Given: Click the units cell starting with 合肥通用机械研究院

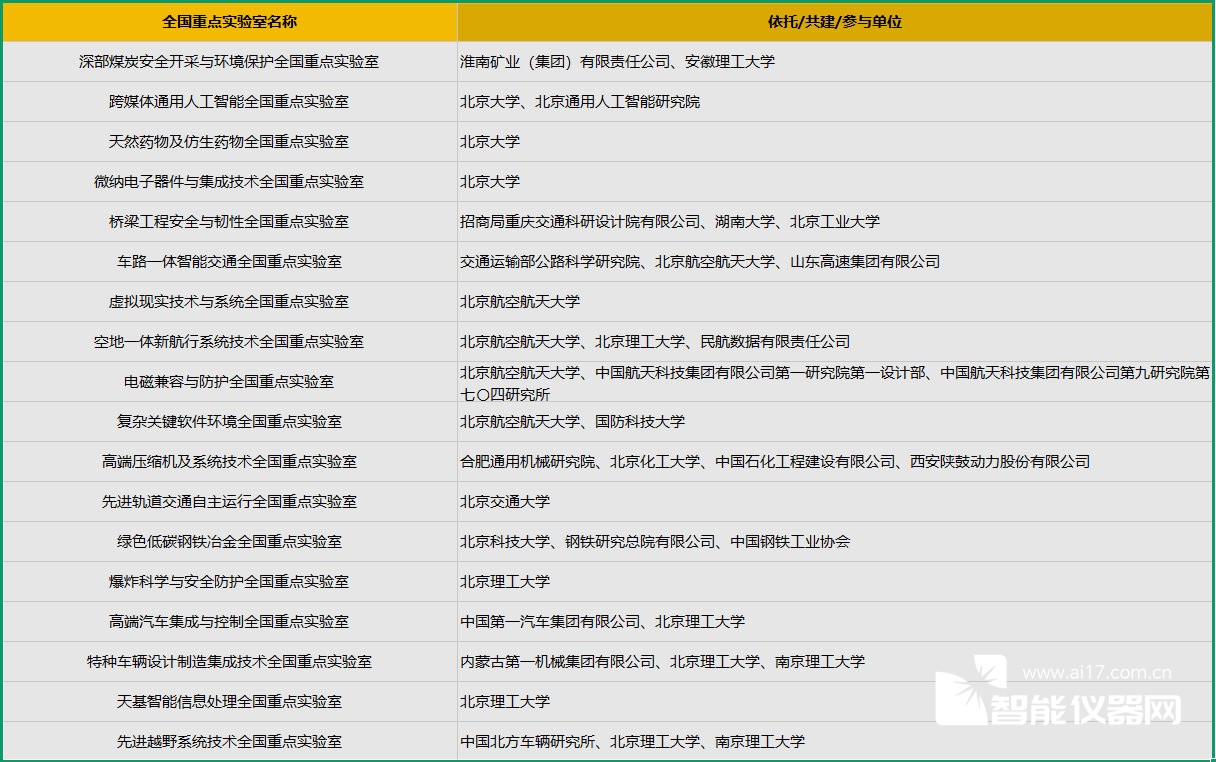Looking at the screenshot, I should pyautogui.click(x=835, y=461).
